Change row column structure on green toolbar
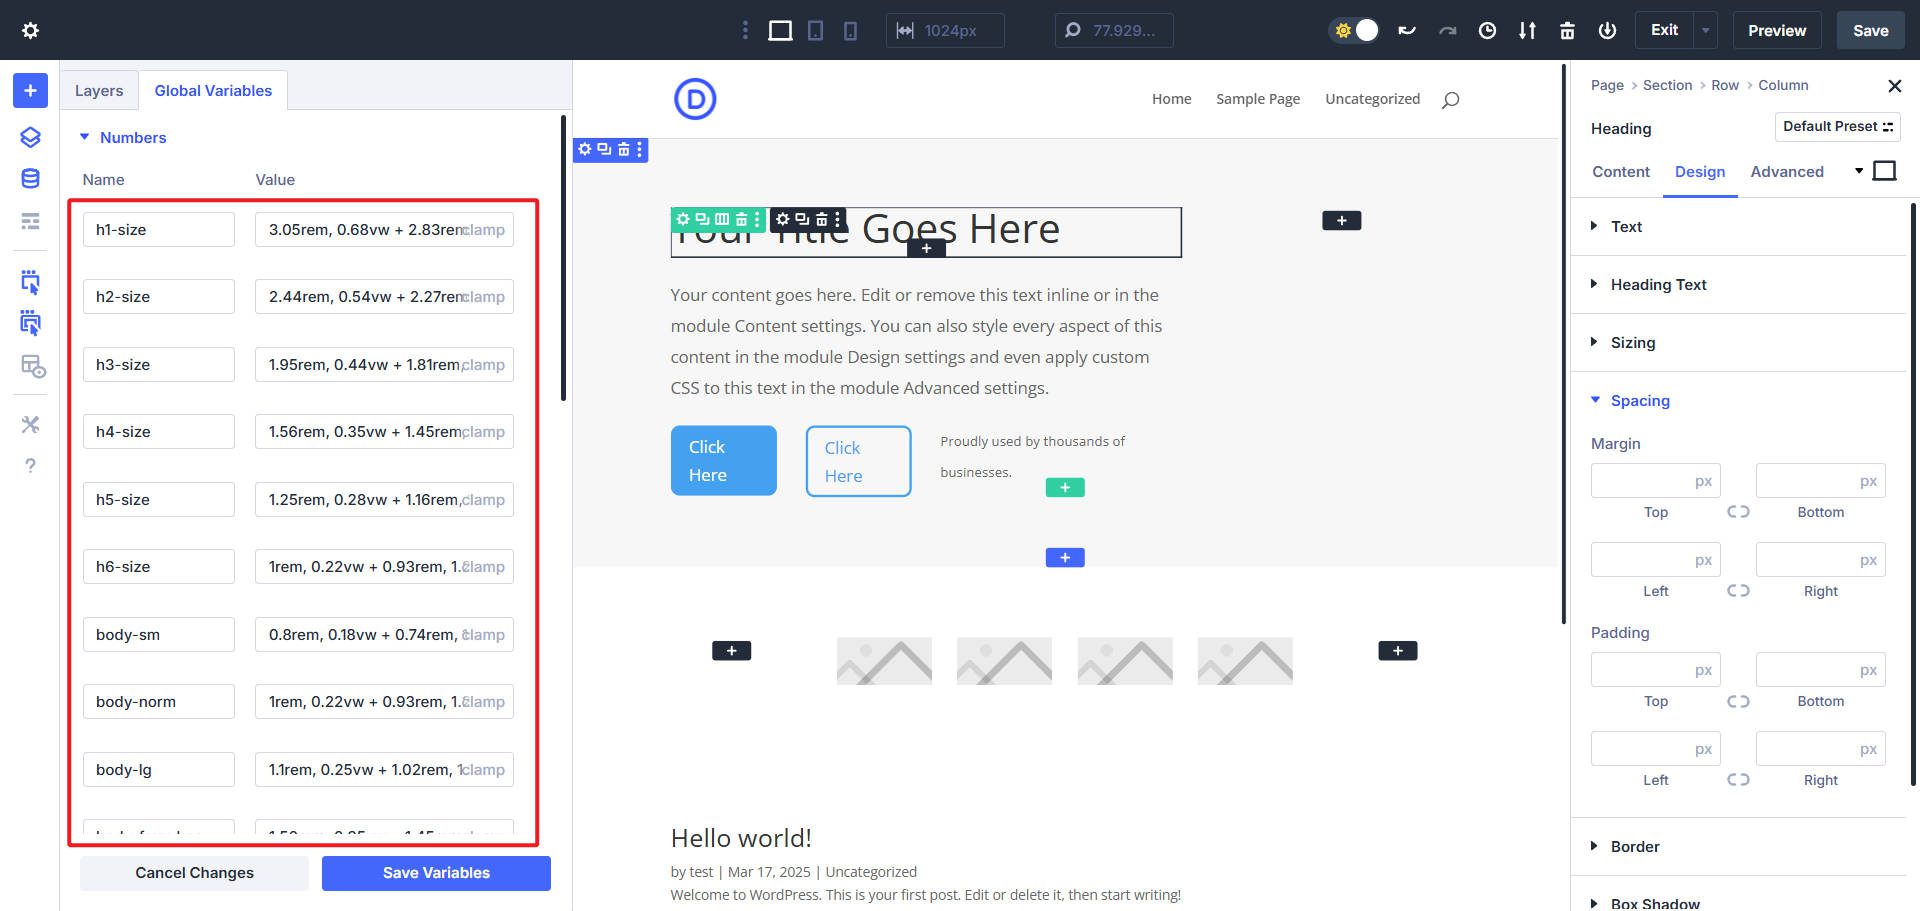The width and height of the screenshot is (1920, 911). pyautogui.click(x=722, y=219)
